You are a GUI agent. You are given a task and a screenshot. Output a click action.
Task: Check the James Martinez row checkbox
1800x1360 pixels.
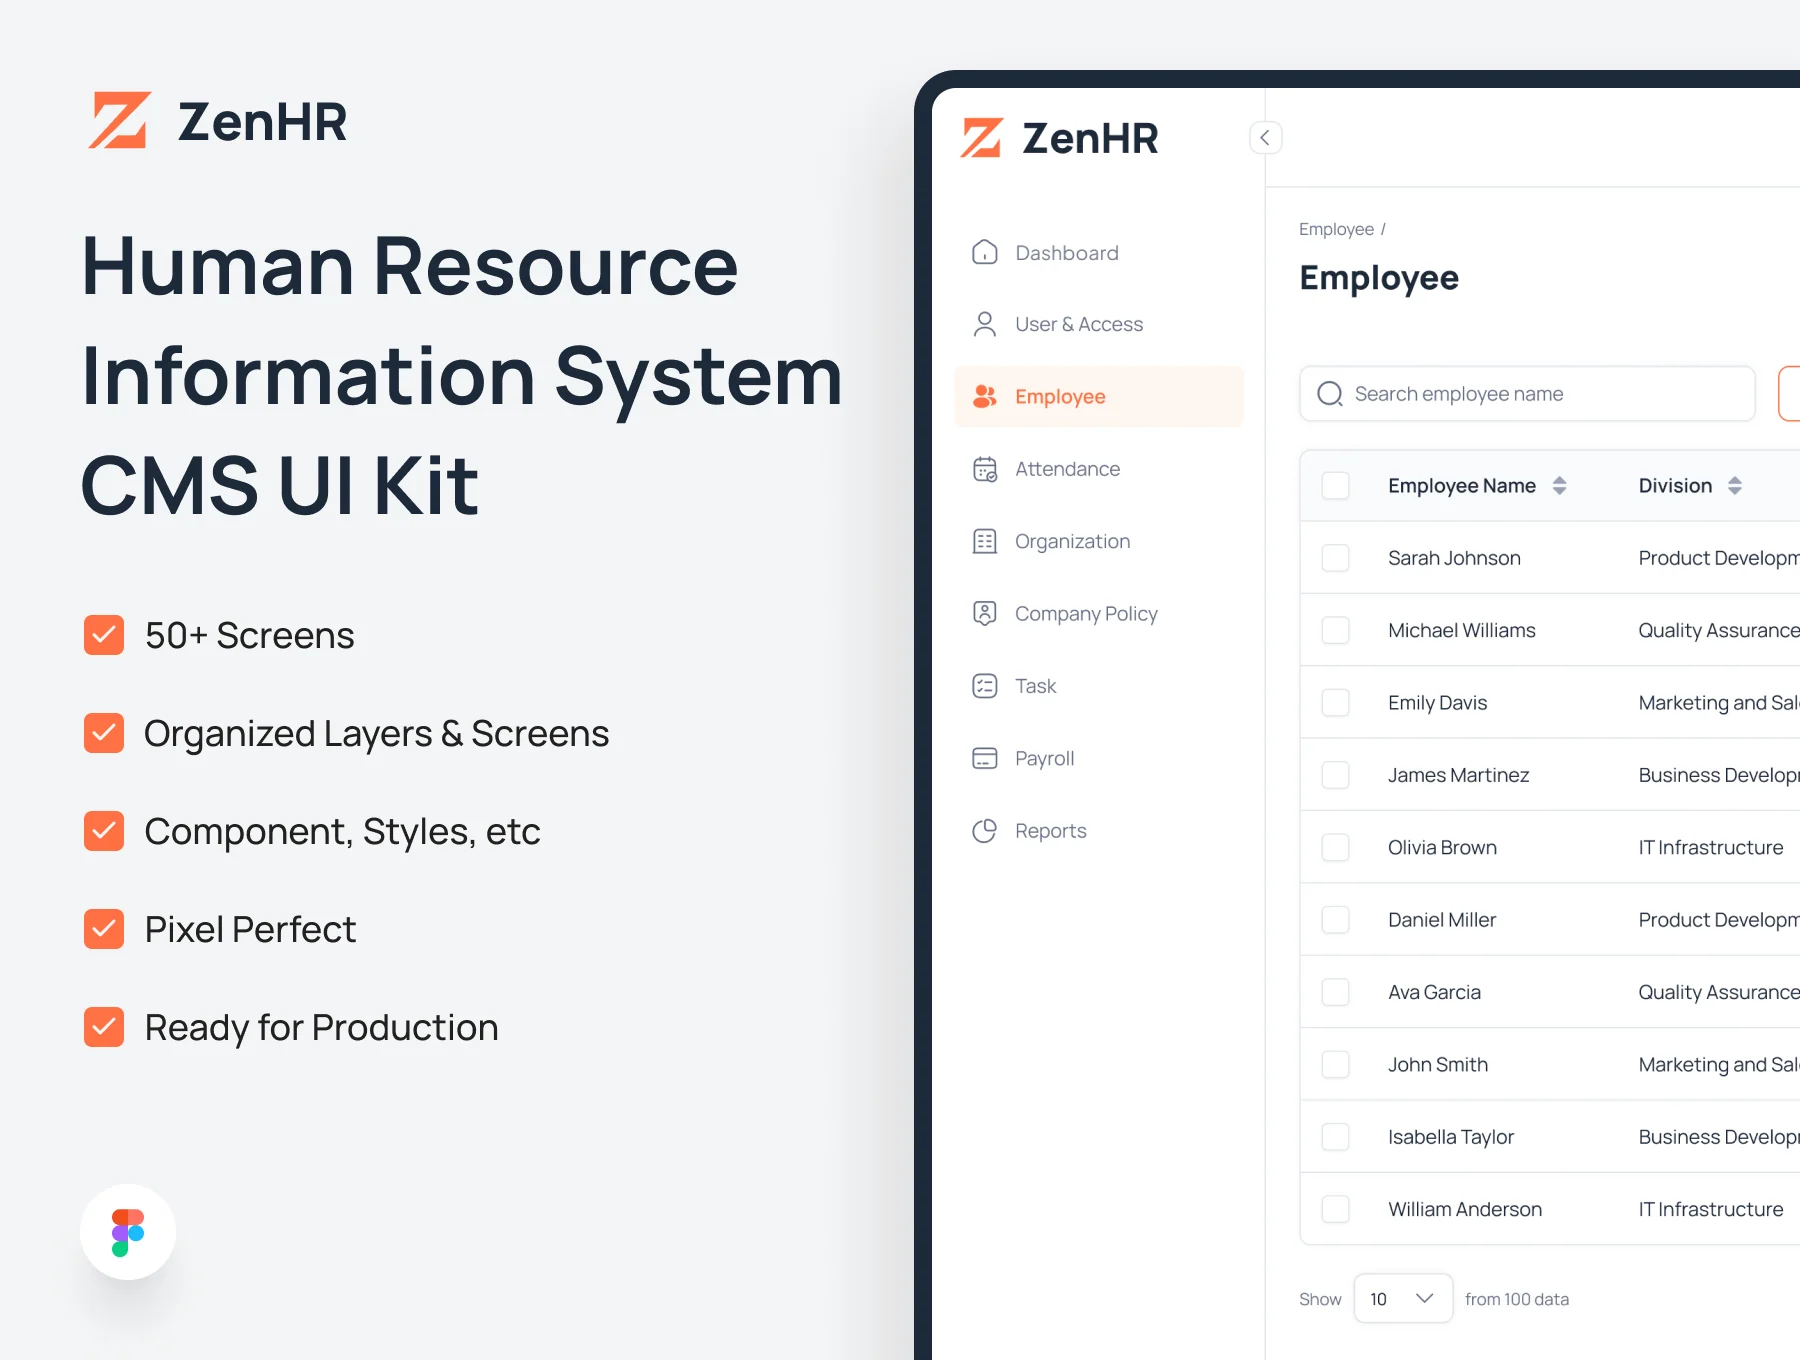tap(1336, 775)
